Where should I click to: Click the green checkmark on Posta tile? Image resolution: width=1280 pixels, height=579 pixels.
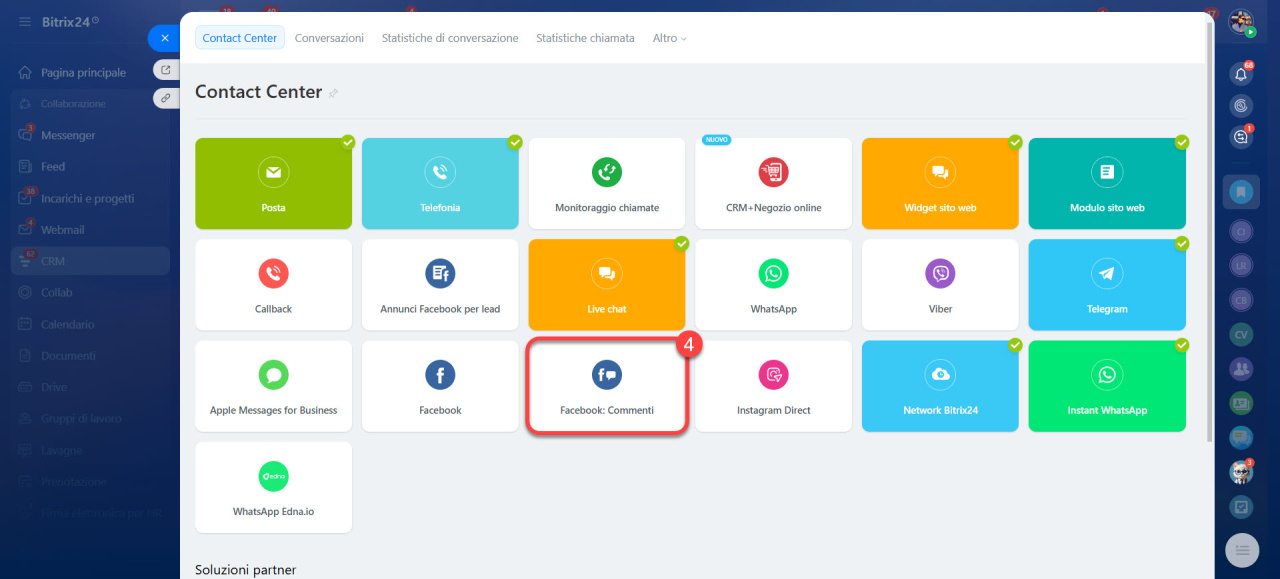348,142
